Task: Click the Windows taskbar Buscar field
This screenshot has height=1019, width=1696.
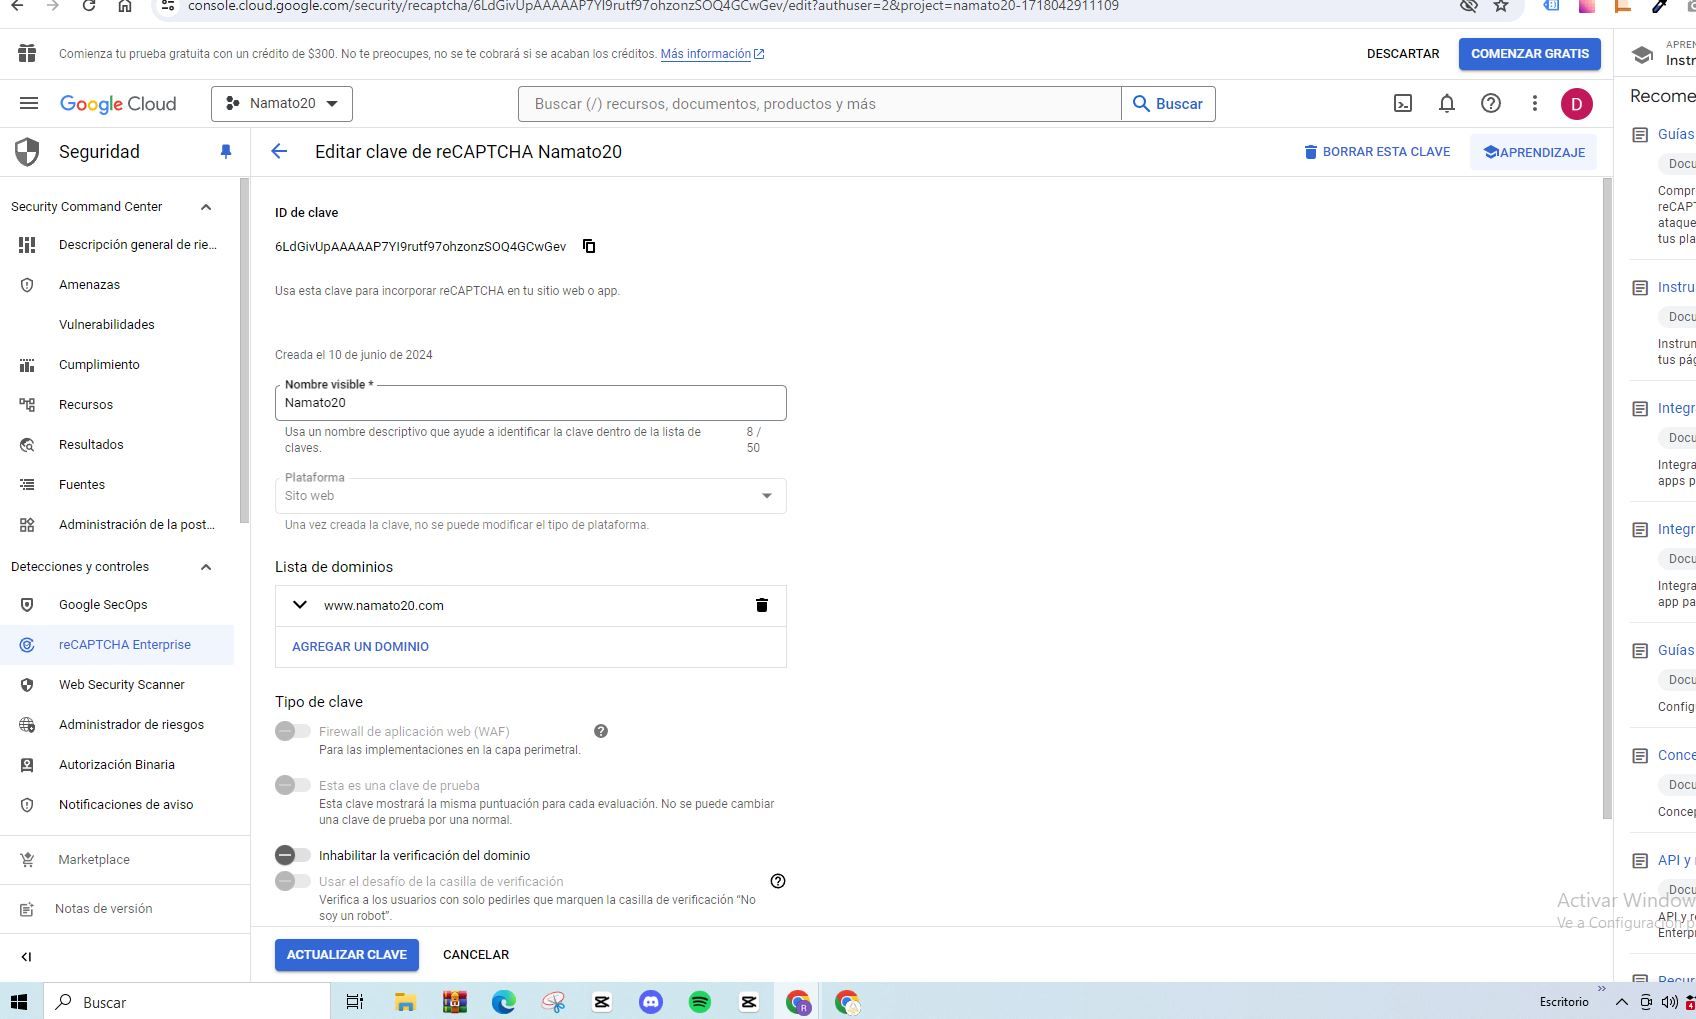Action: (186, 1002)
